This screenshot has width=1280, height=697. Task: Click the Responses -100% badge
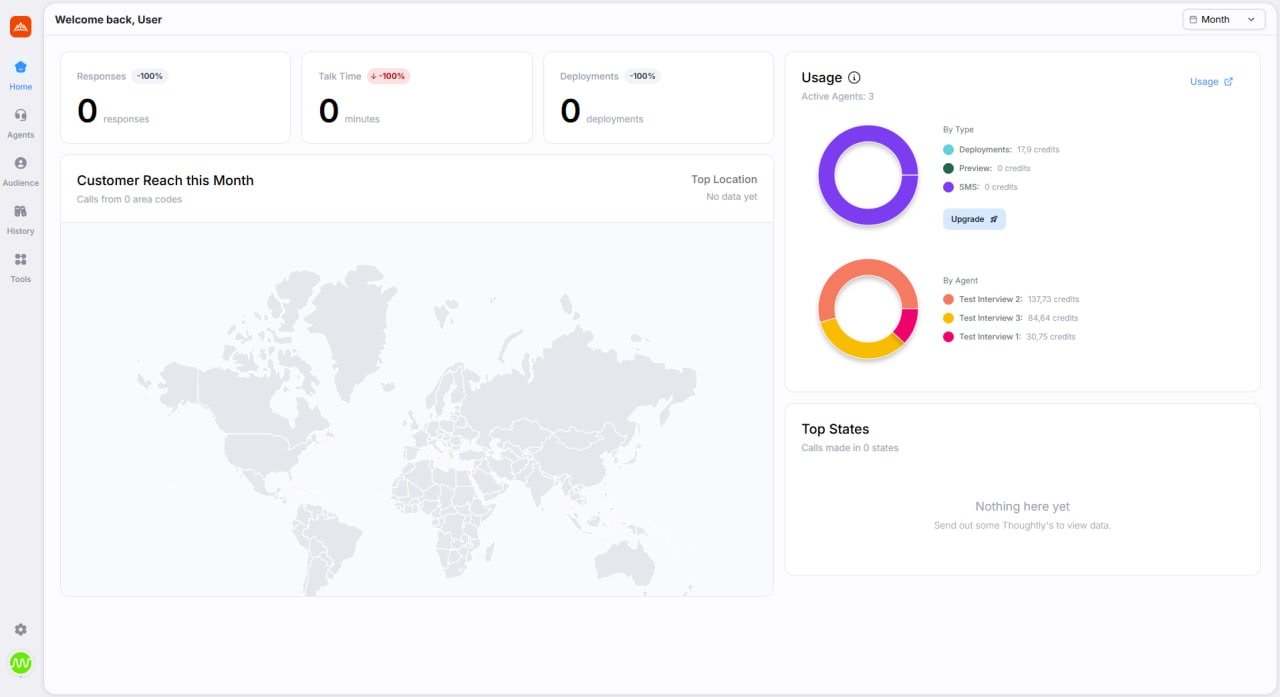[150, 76]
